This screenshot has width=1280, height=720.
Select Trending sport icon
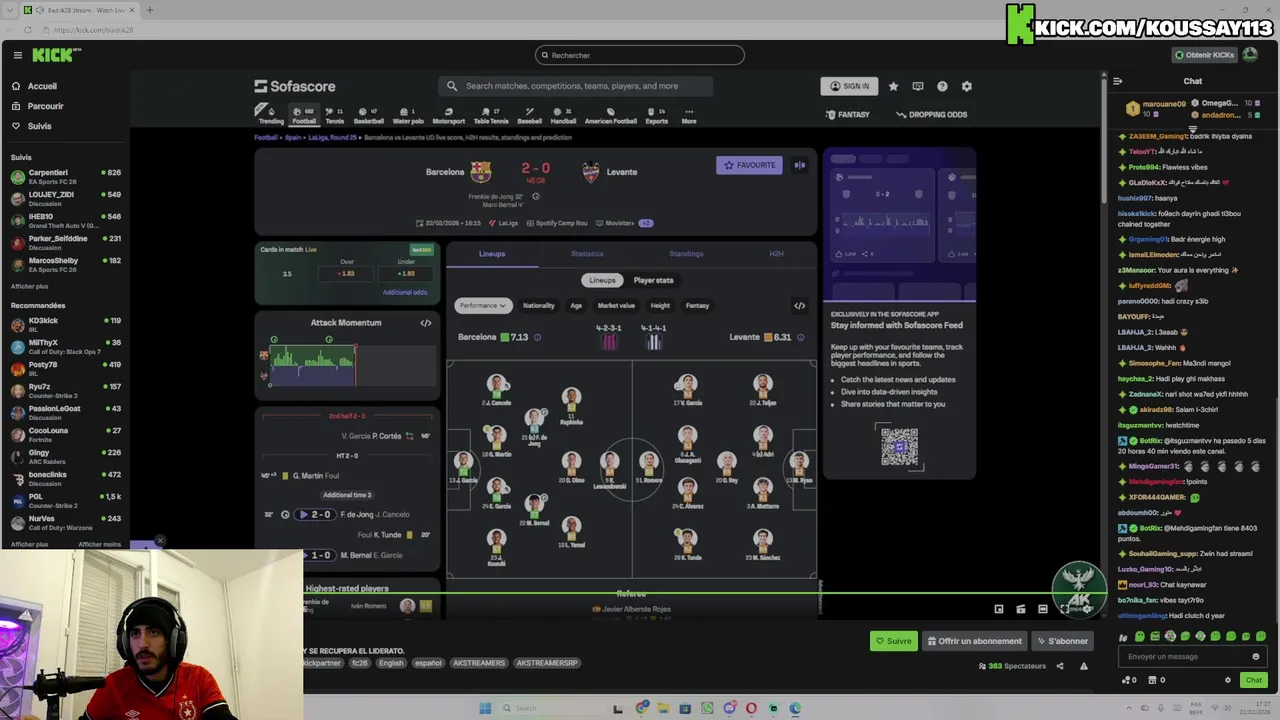point(270,114)
